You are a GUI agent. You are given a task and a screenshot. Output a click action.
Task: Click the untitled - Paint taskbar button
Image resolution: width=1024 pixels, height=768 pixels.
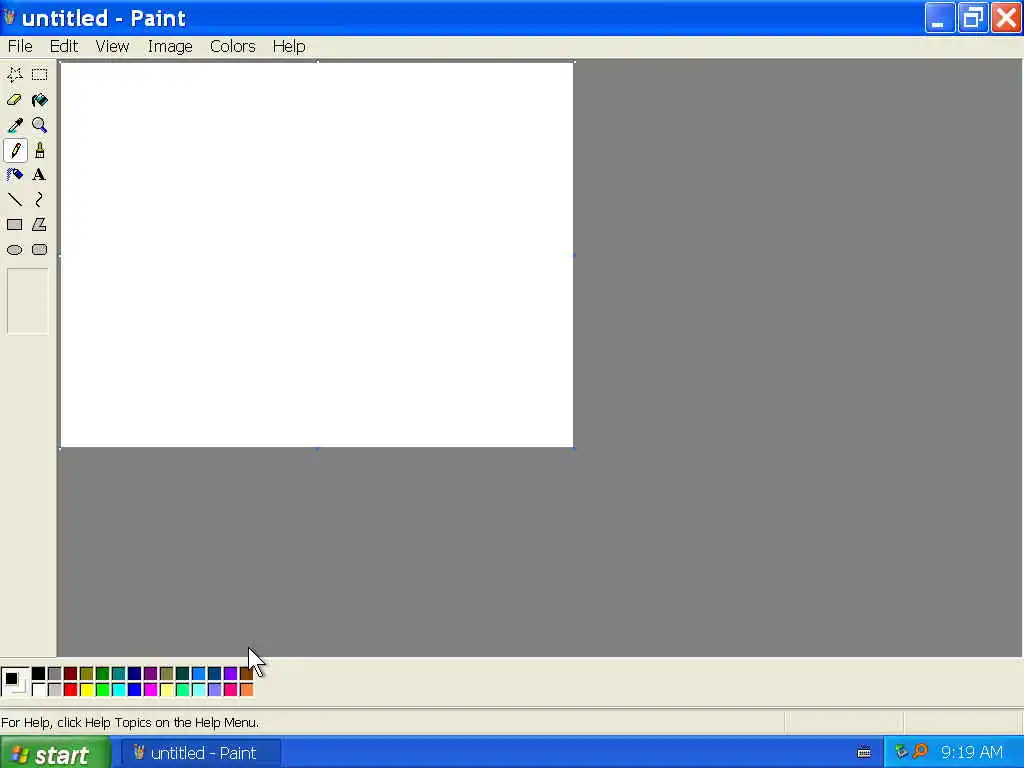[x=201, y=753]
